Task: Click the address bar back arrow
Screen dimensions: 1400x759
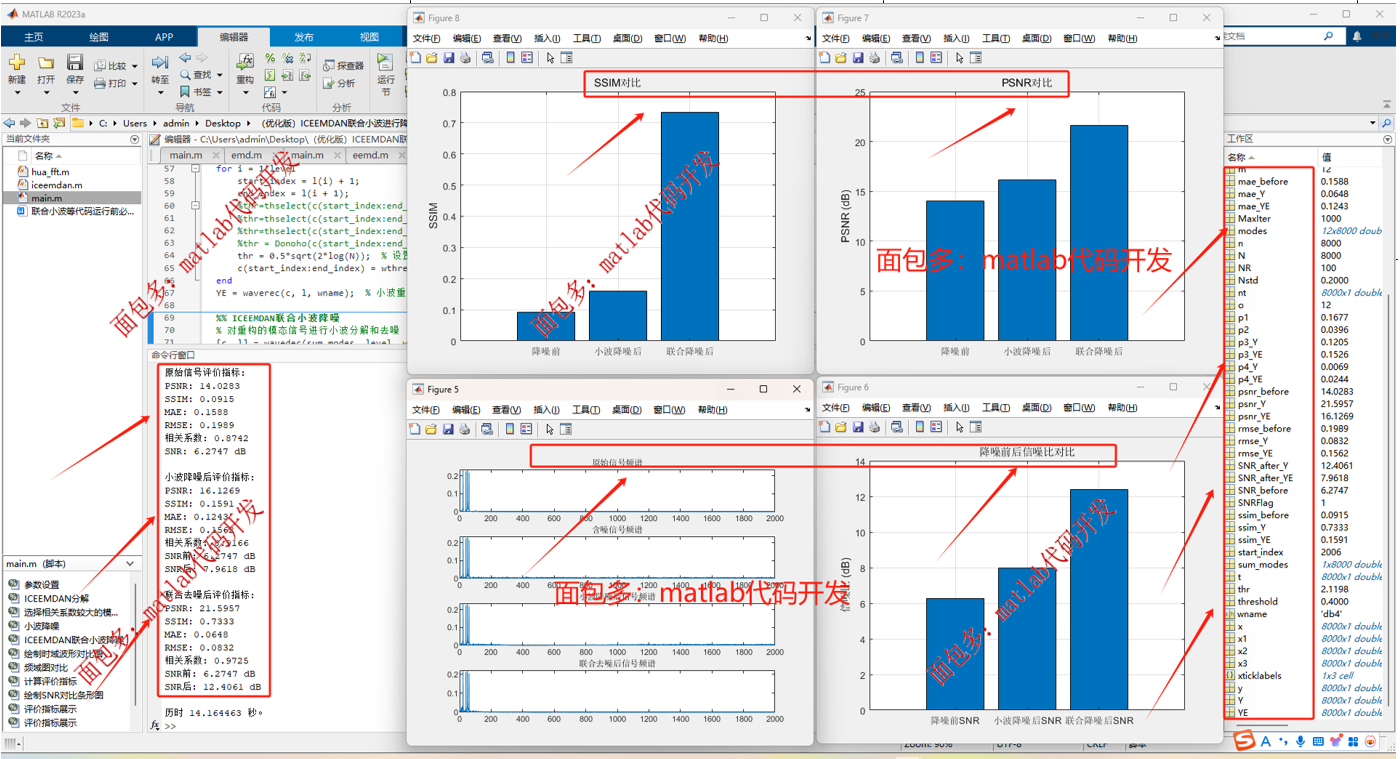Action: [x=9, y=123]
